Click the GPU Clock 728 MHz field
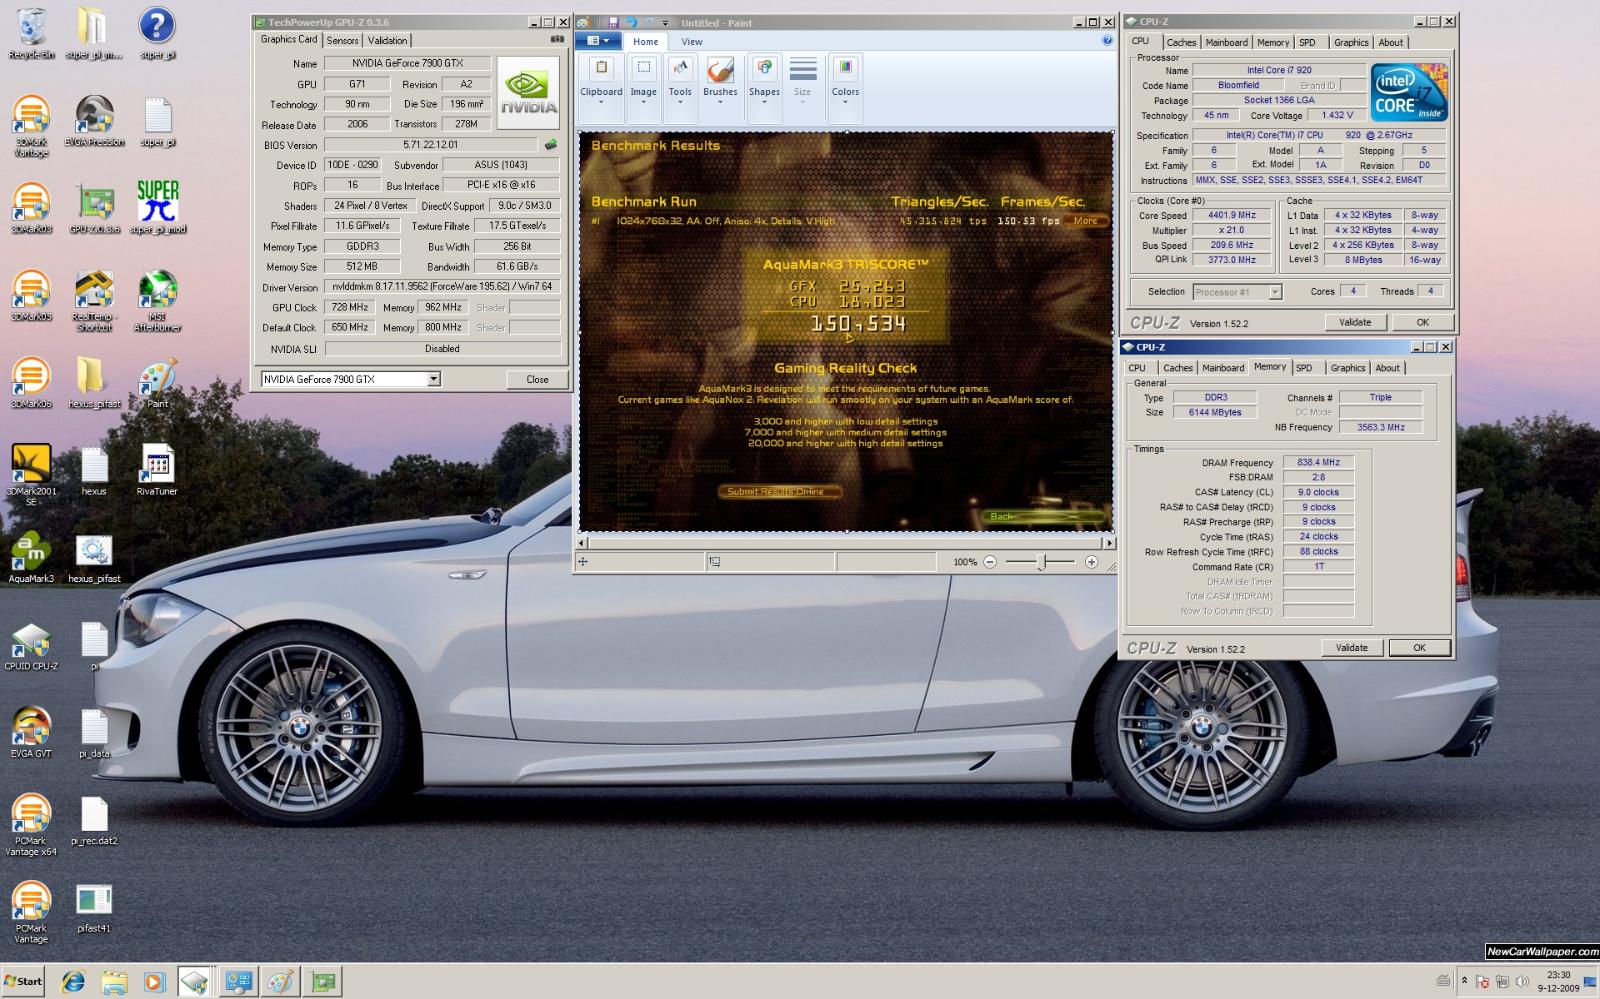This screenshot has height=999, width=1600. [349, 307]
